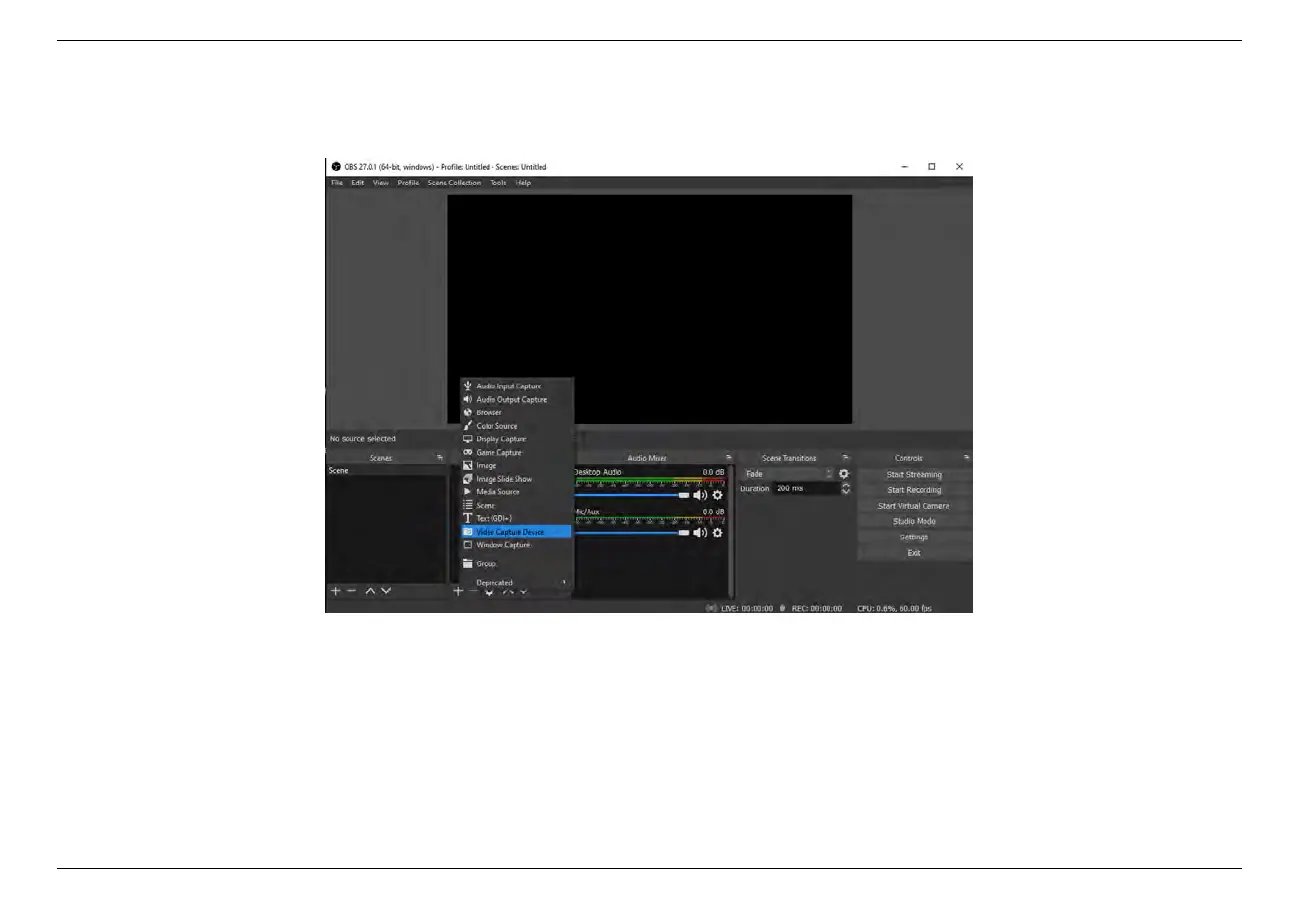Open the Help menu

point(523,183)
